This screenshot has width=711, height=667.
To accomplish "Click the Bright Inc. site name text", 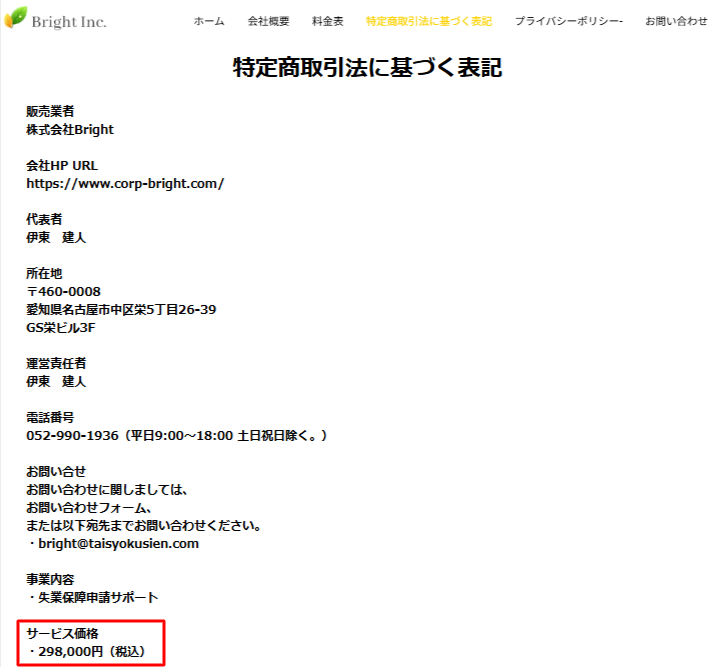I will click(x=69, y=21).
